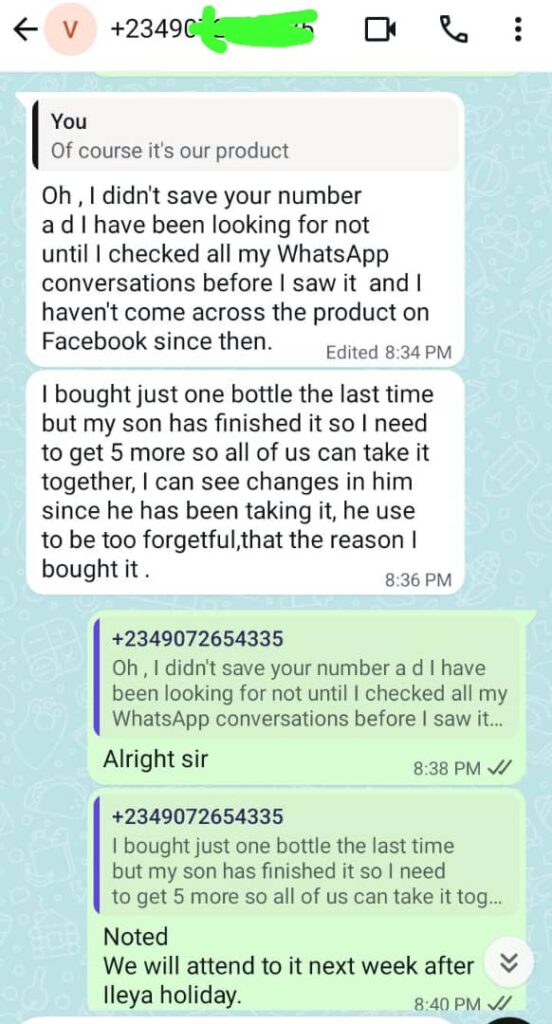This screenshot has height=1024, width=552.
Task: Tap the read-receipt ticks at 8:40 PM
Action: [x=498, y=1003]
